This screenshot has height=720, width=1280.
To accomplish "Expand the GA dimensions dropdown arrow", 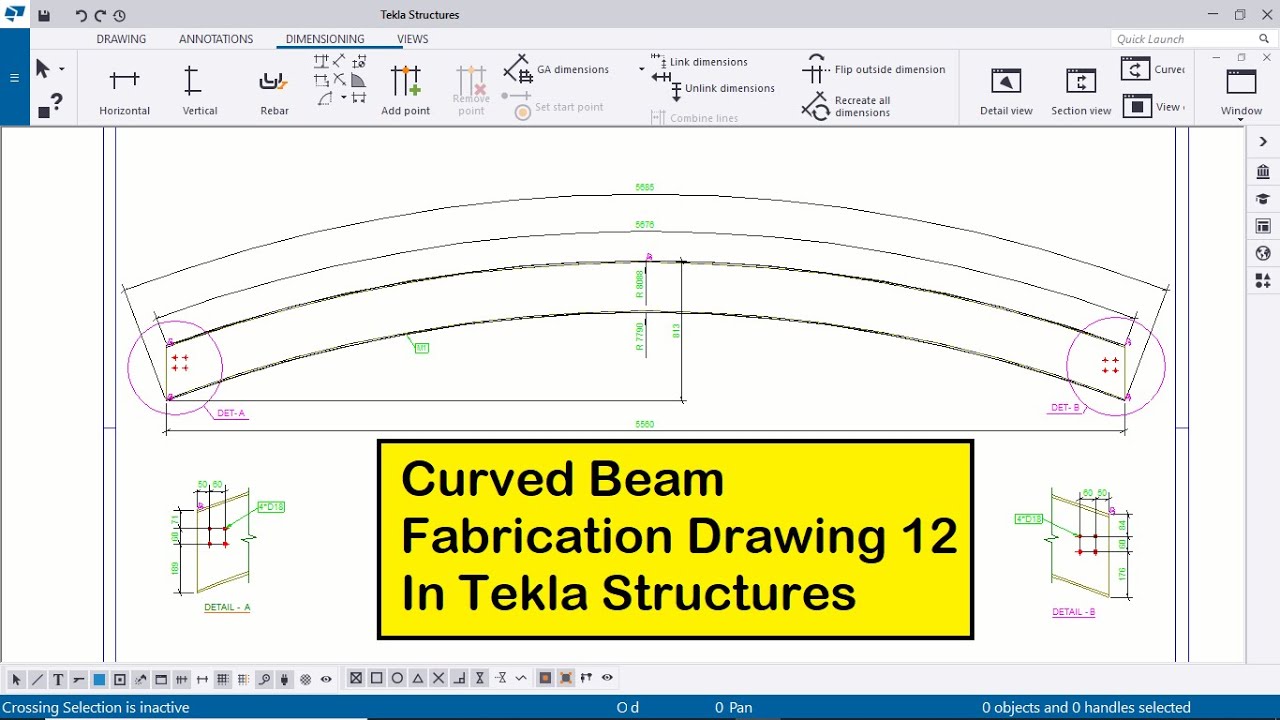I will click(x=642, y=70).
